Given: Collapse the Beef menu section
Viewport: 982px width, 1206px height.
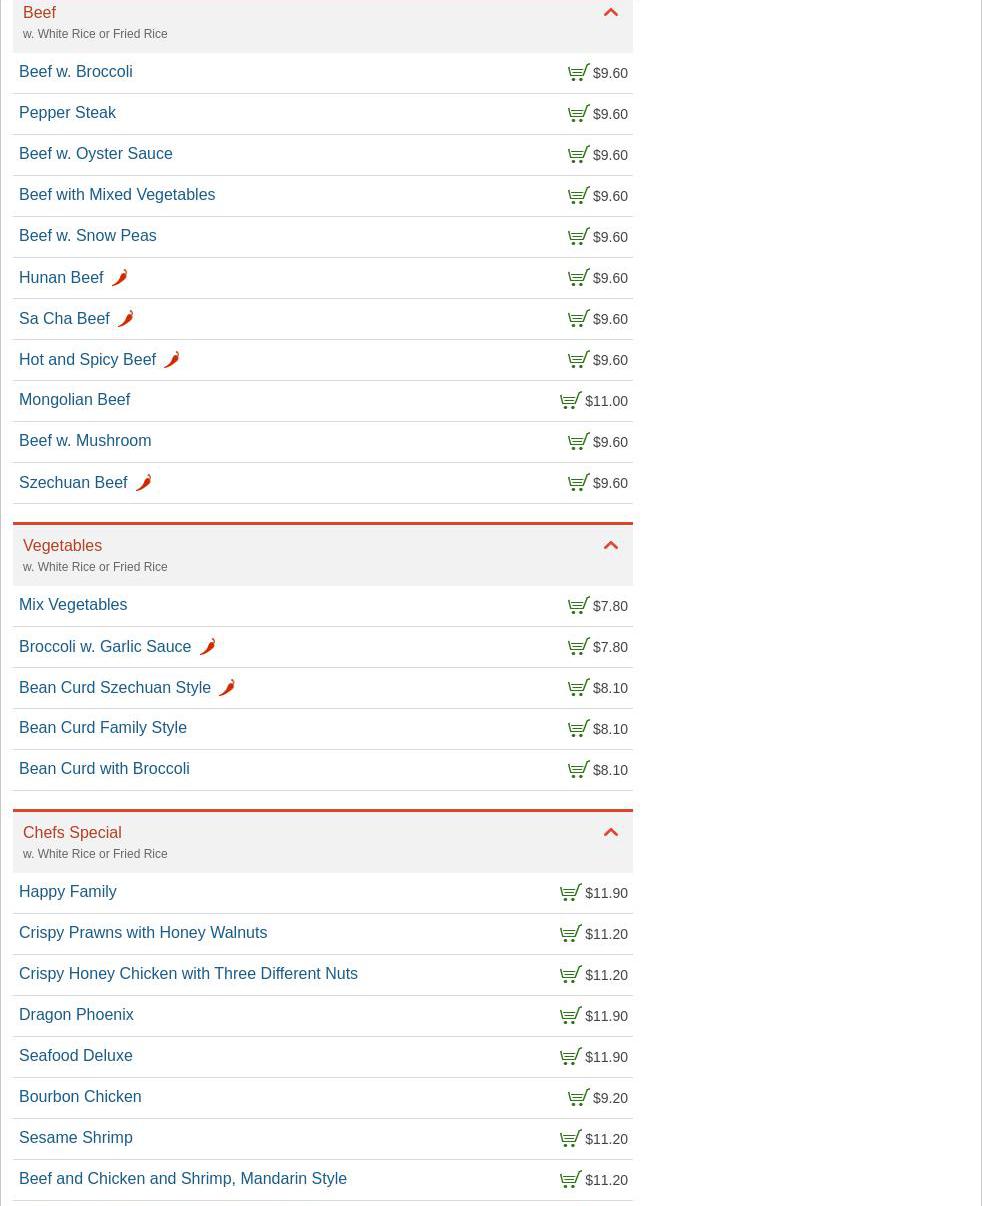Looking at the screenshot, I should 611,13.
